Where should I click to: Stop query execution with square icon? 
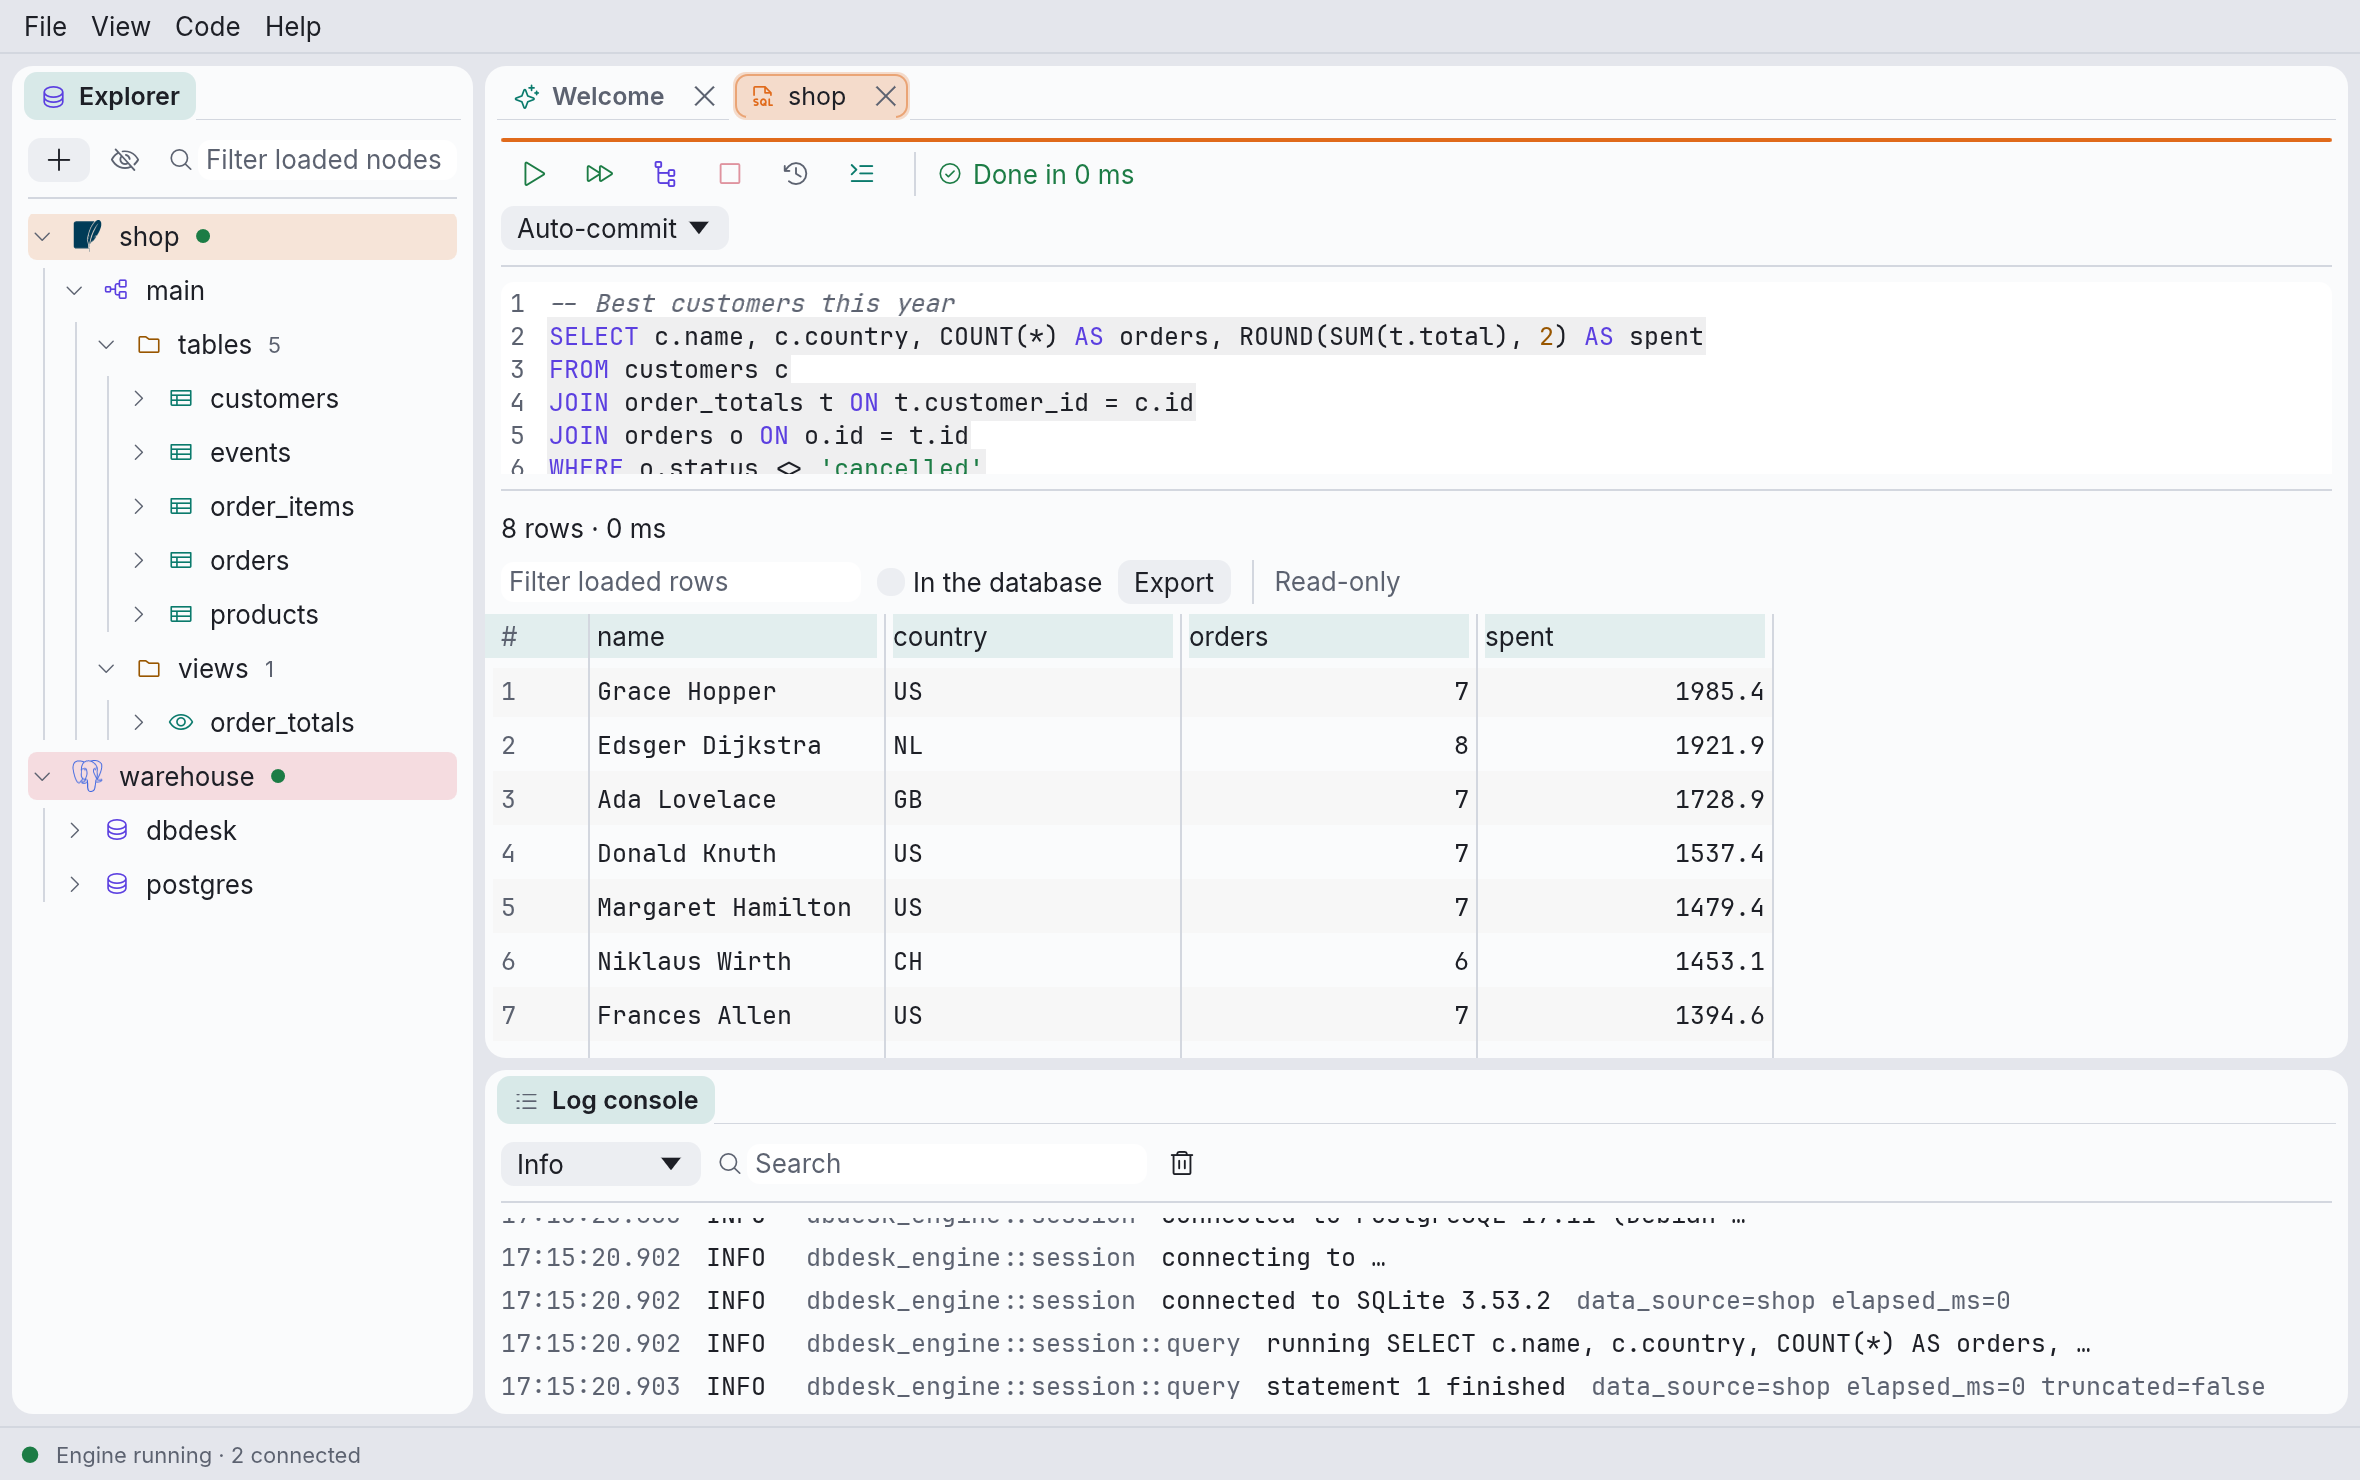coord(730,174)
